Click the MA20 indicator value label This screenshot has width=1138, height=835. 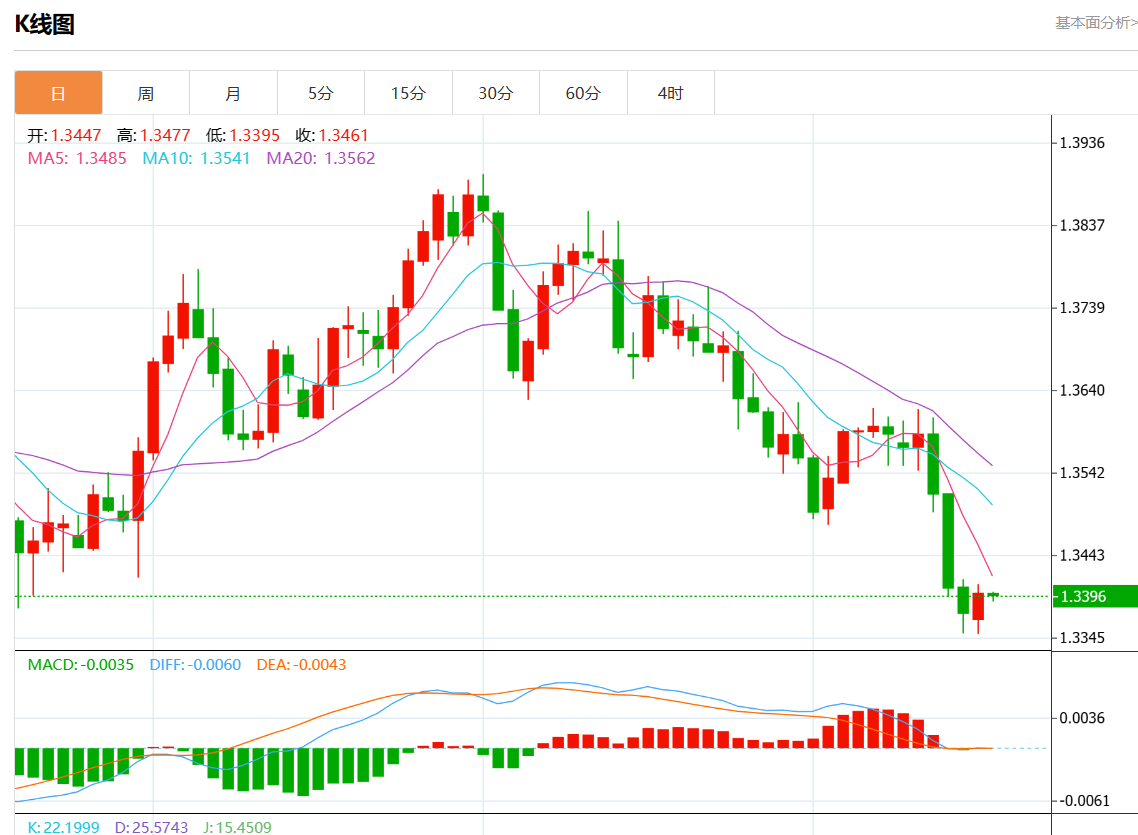(320, 158)
